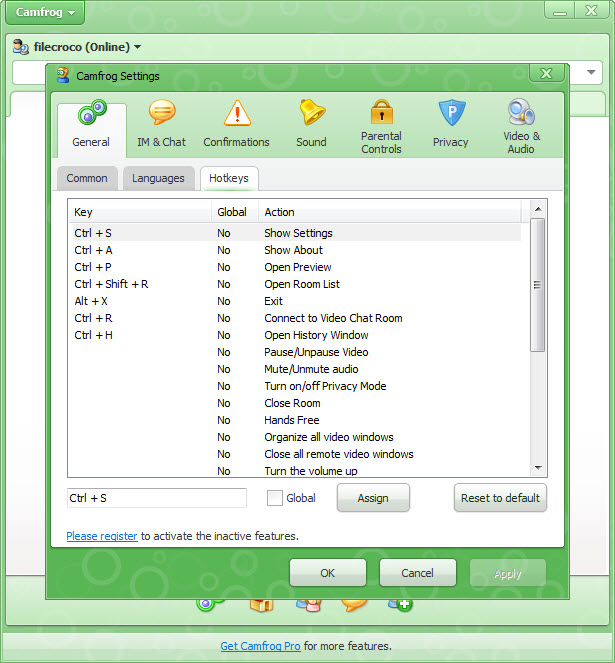The width and height of the screenshot is (615, 663).
Task: Select Turn the volume up row
Action: coord(295,470)
